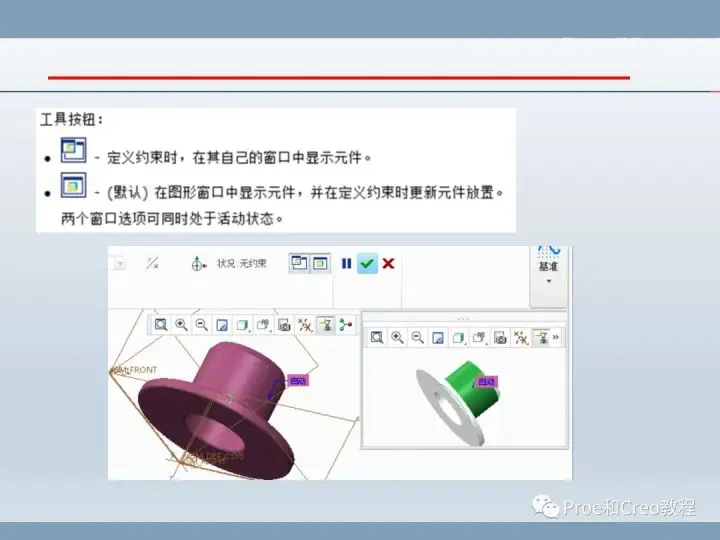The height and width of the screenshot is (540, 720).
Task: Click the 3D dragger toggle icon
Action: tap(198, 264)
